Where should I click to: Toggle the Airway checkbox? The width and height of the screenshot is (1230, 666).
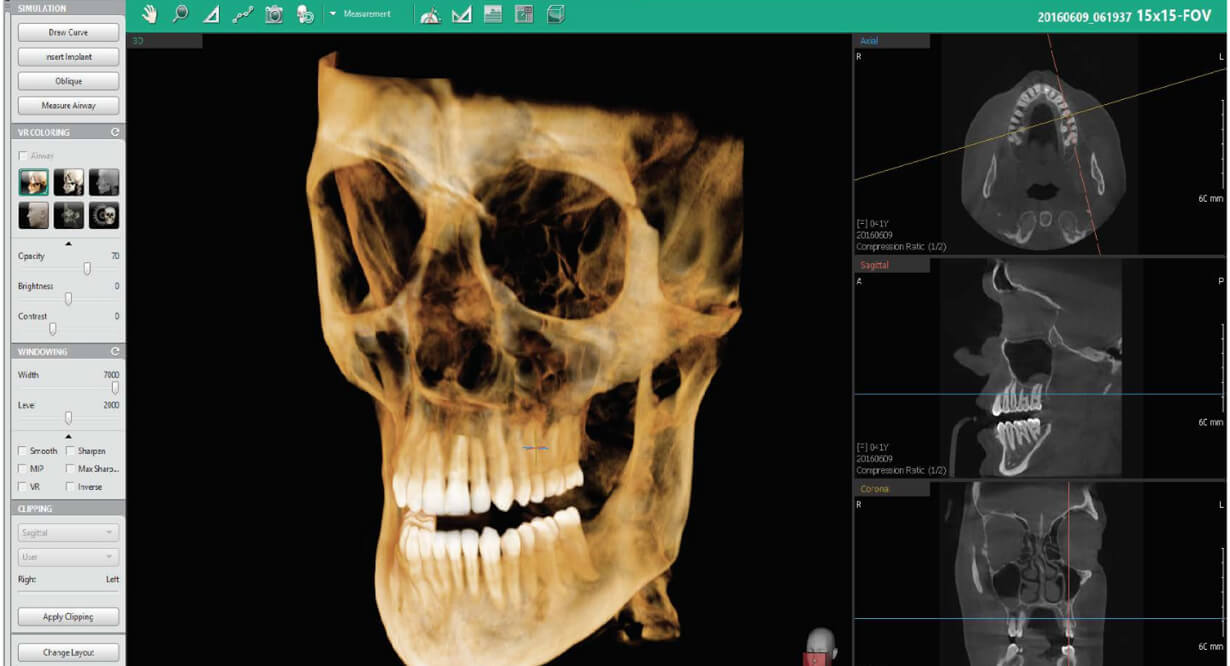click(x=23, y=156)
